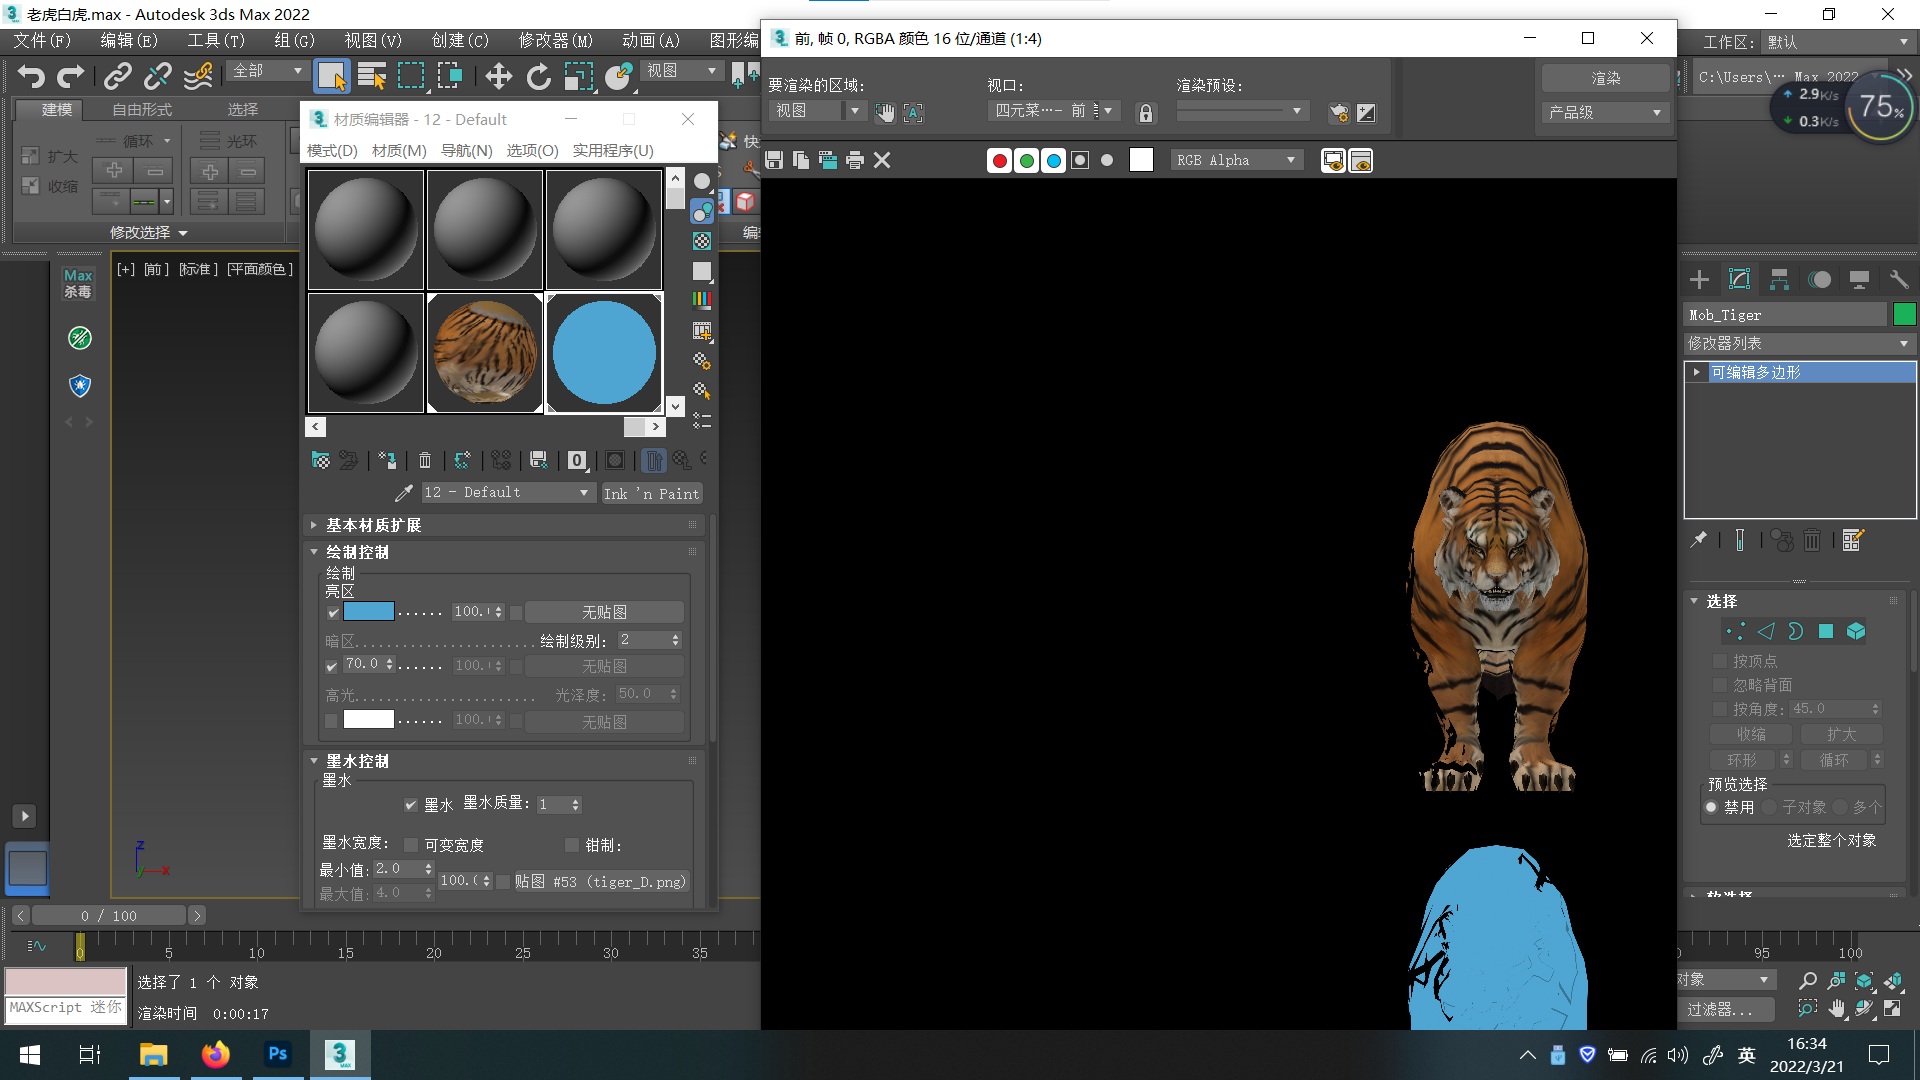Open Render Setup teapot icon

pyautogui.click(x=1339, y=112)
